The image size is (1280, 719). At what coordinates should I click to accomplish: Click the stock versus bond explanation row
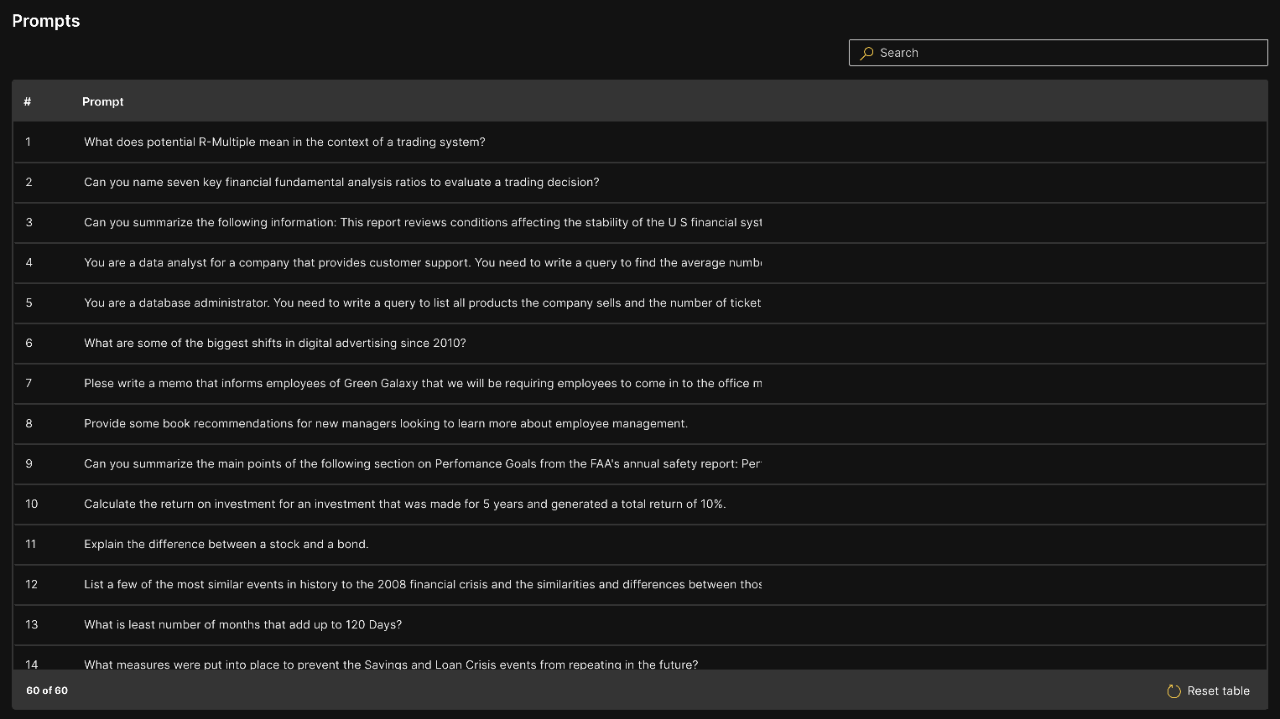(226, 544)
